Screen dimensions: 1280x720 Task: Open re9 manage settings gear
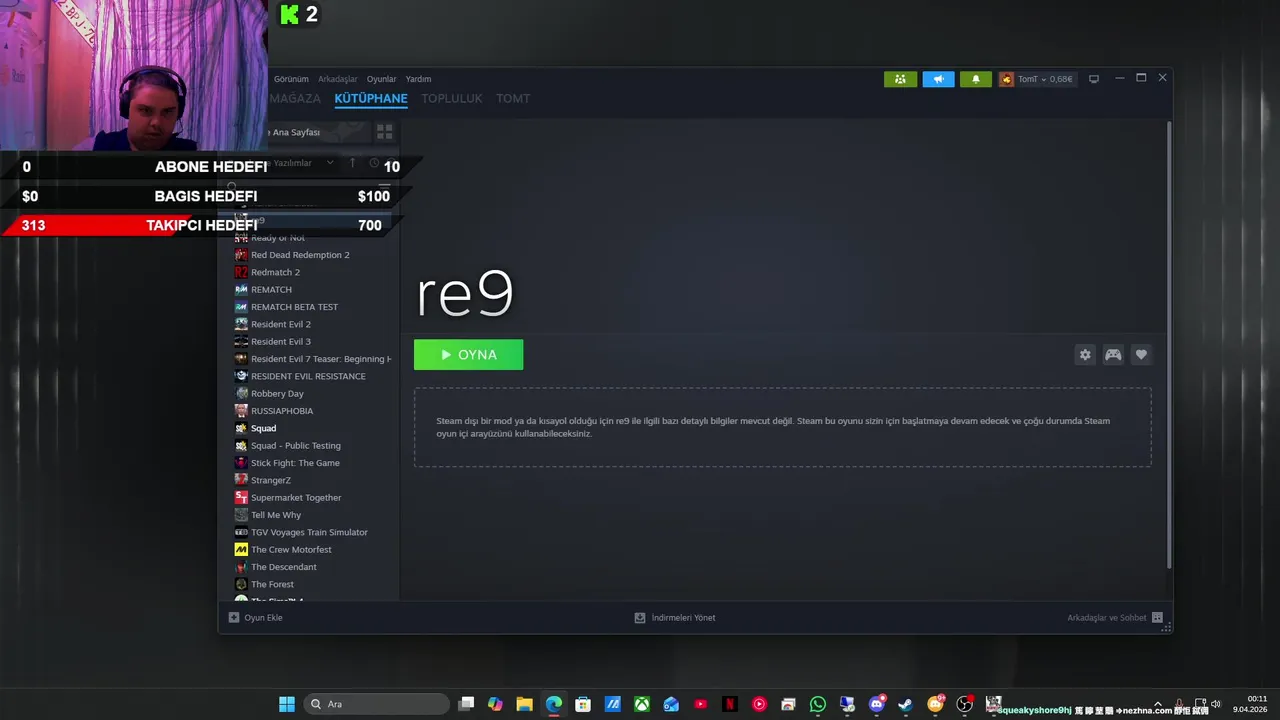coord(1085,354)
